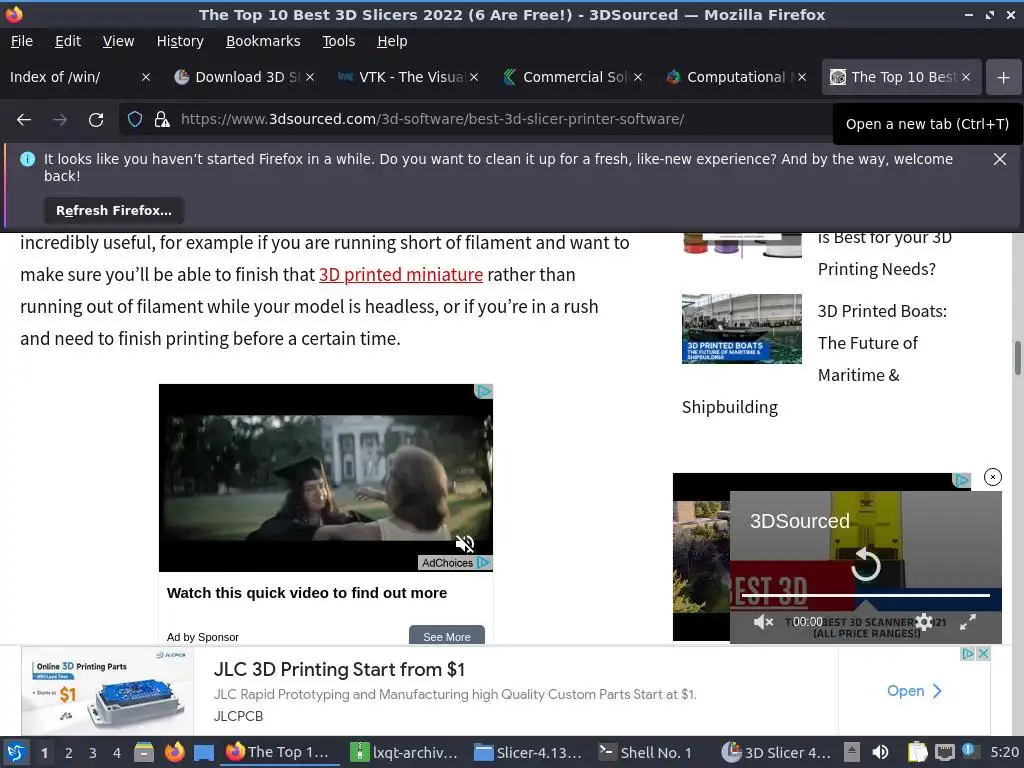Viewport: 1024px width, 768px height.
Task: Switch to virtual desktop 2
Action: point(69,753)
